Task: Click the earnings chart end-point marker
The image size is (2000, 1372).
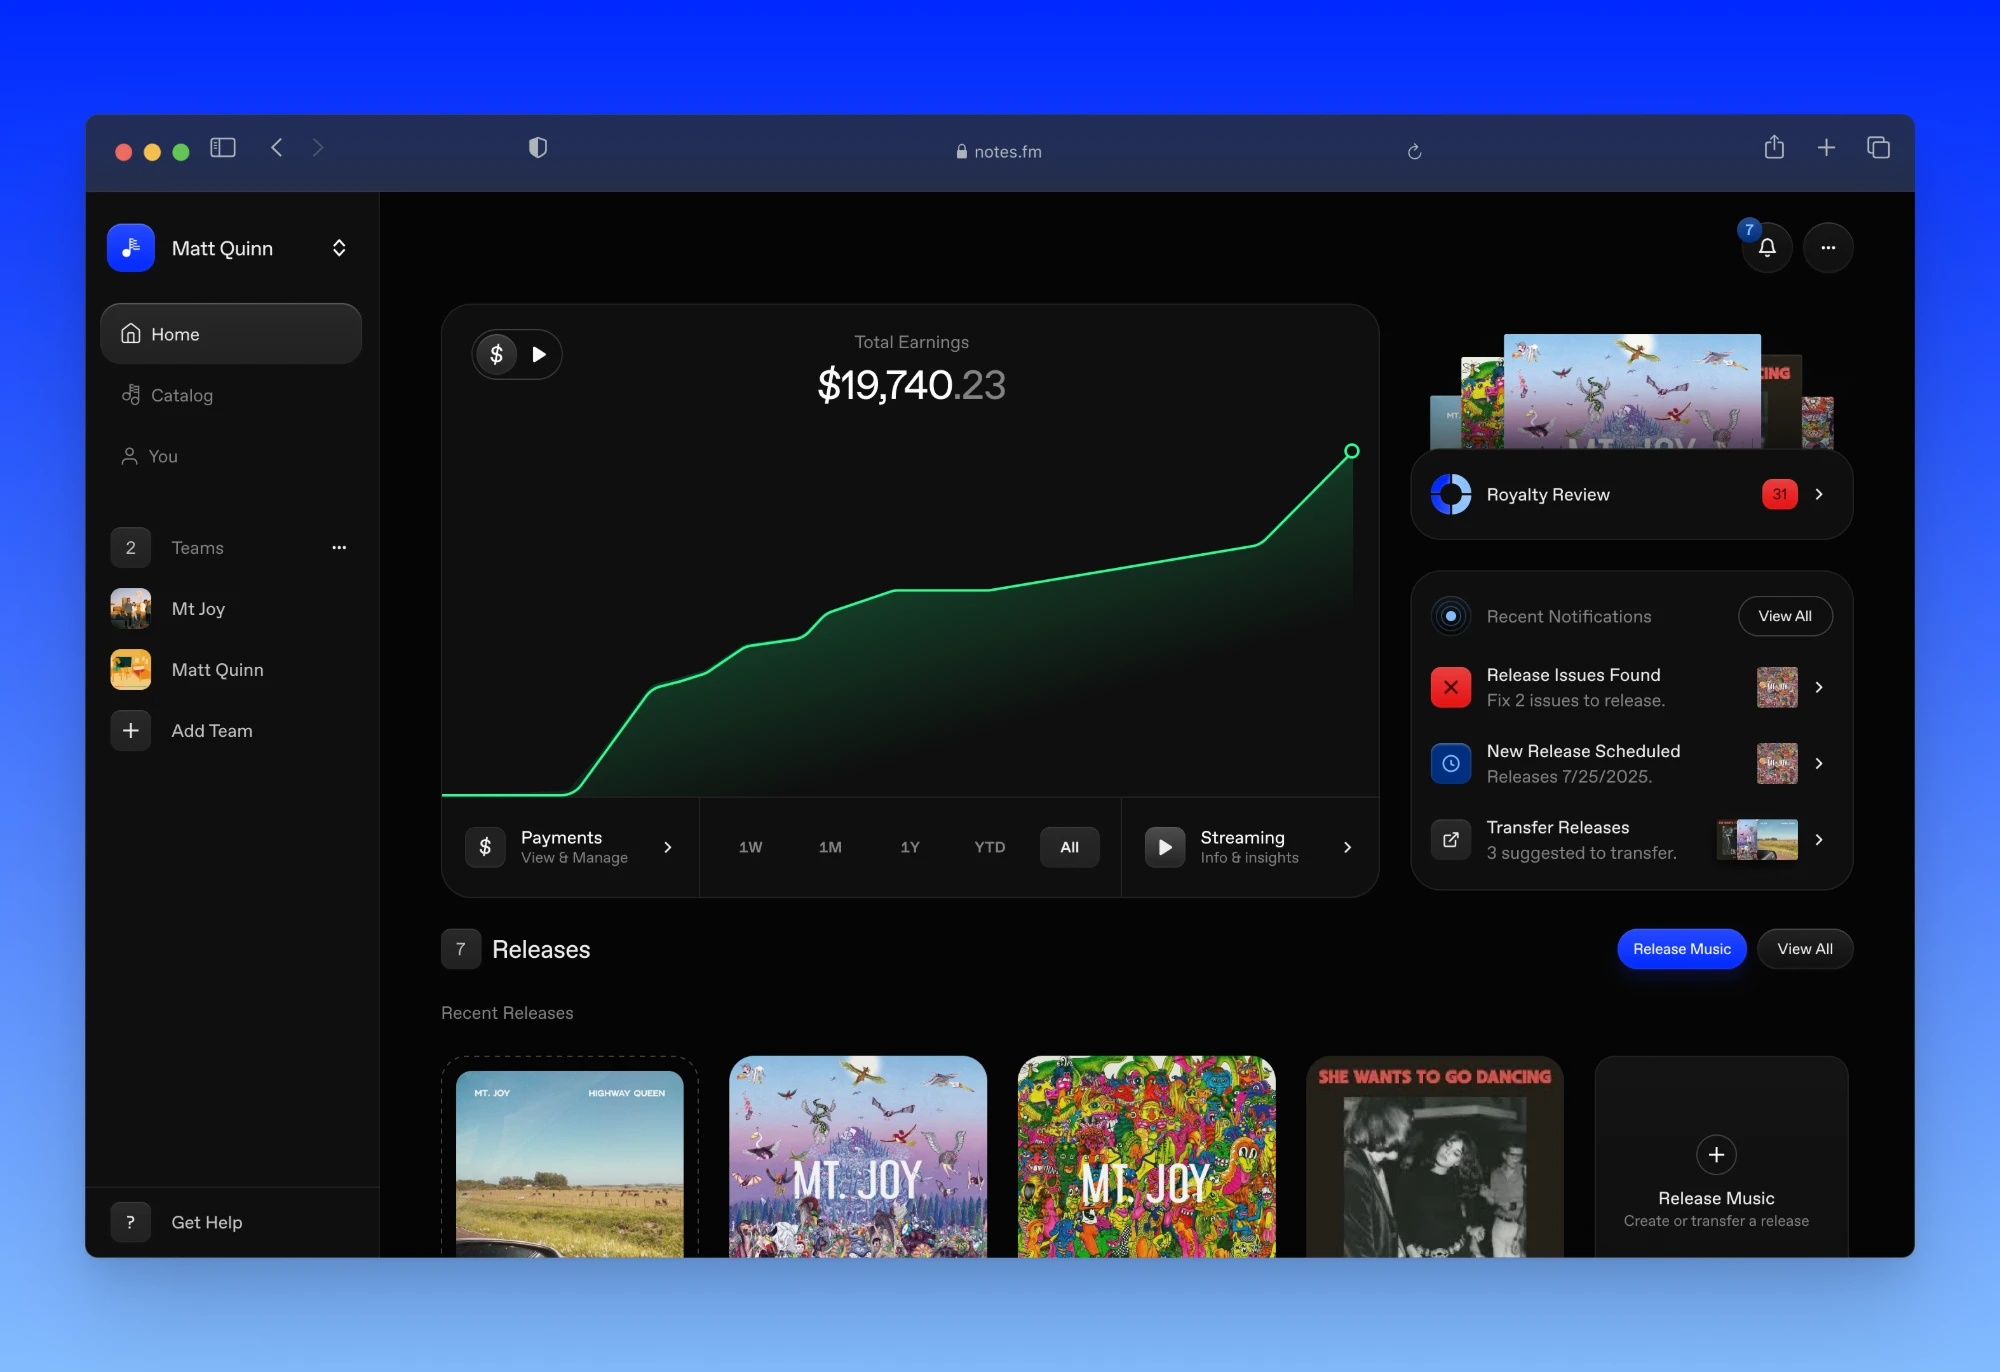Action: point(1352,451)
